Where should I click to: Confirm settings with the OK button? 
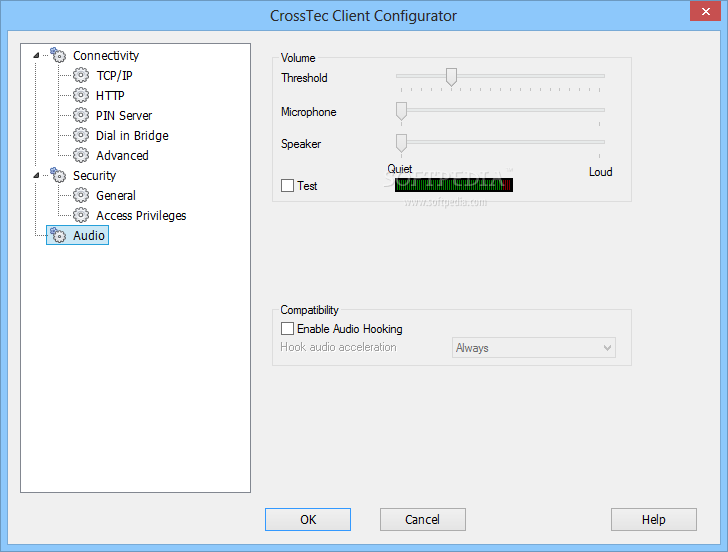click(x=308, y=519)
